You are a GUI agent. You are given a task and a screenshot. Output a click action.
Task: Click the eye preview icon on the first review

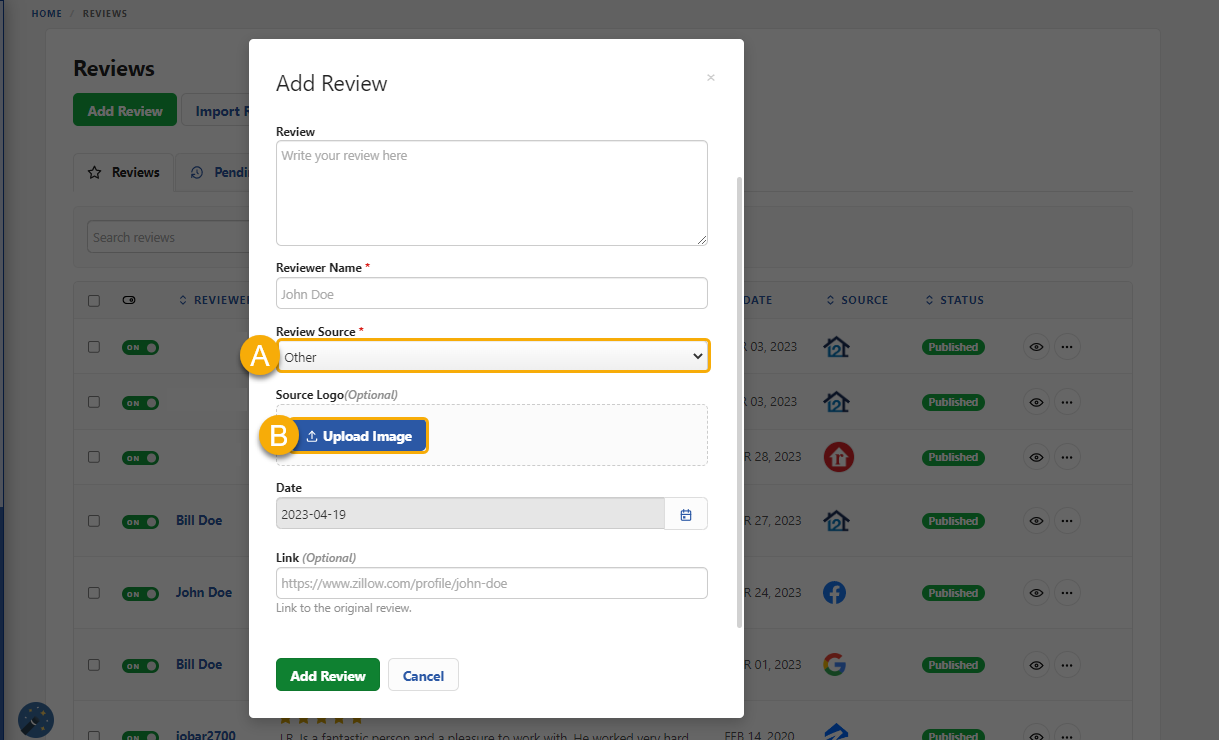pyautogui.click(x=1036, y=347)
